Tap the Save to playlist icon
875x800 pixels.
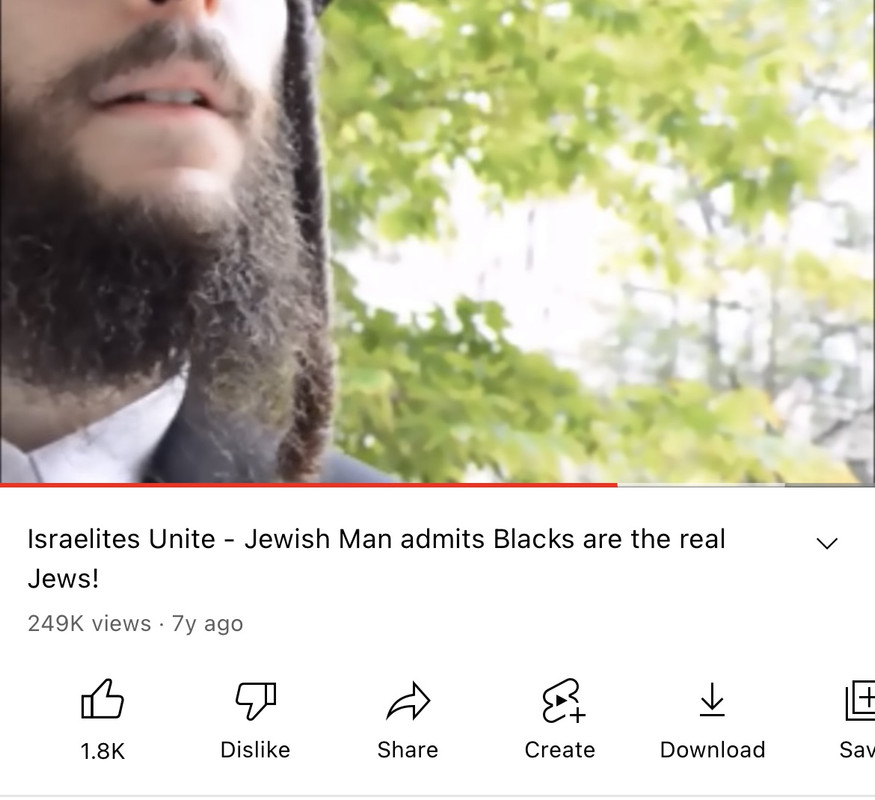click(860, 700)
